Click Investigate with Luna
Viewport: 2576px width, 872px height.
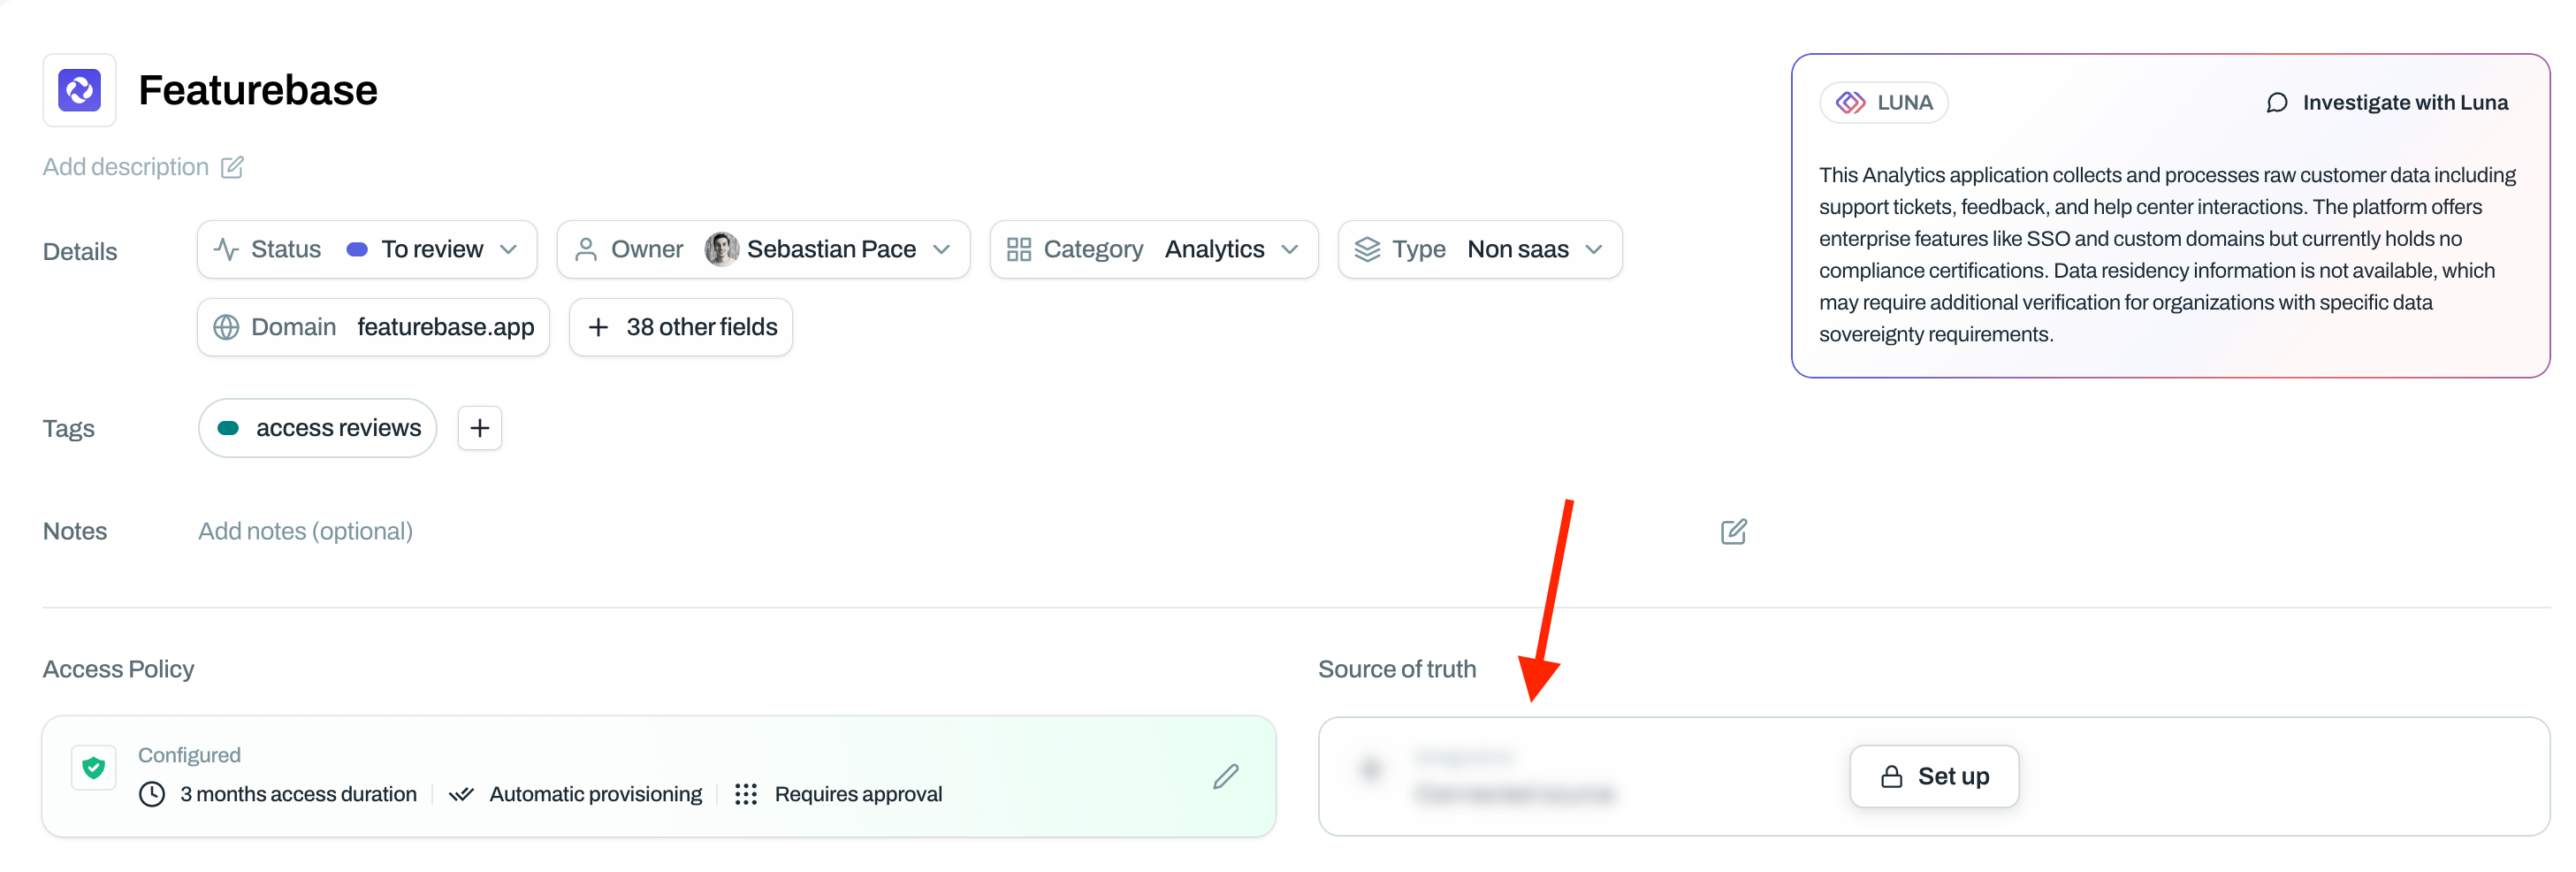(x=2387, y=103)
